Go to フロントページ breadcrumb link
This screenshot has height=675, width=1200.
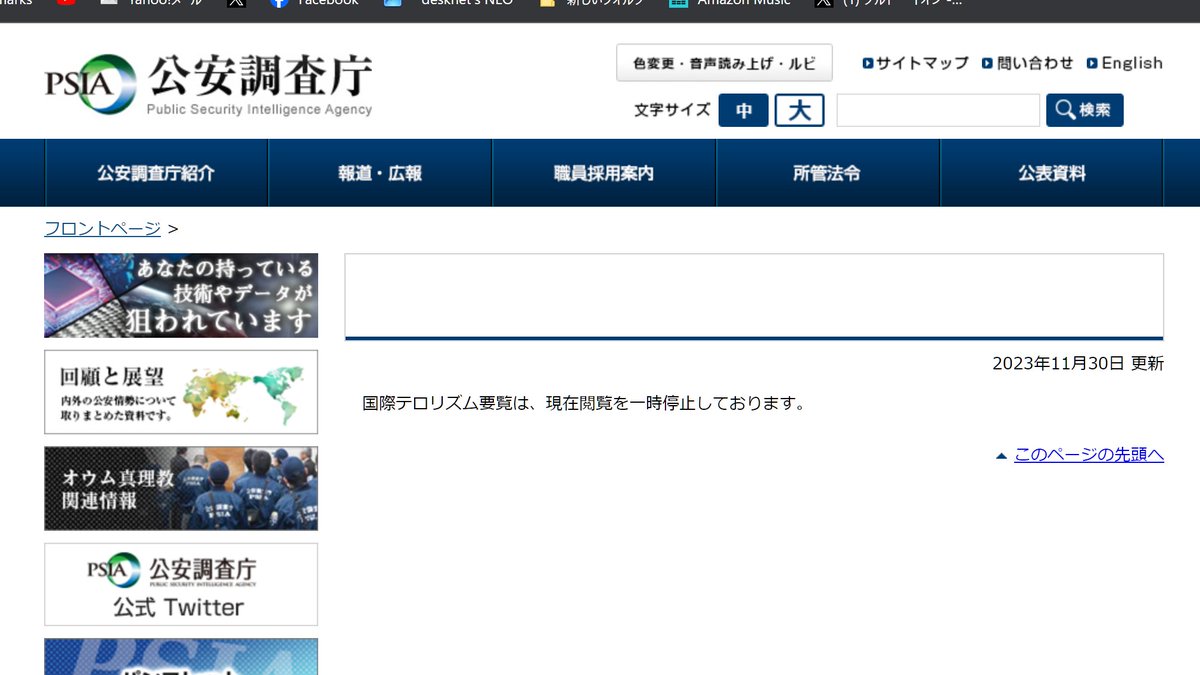102,228
